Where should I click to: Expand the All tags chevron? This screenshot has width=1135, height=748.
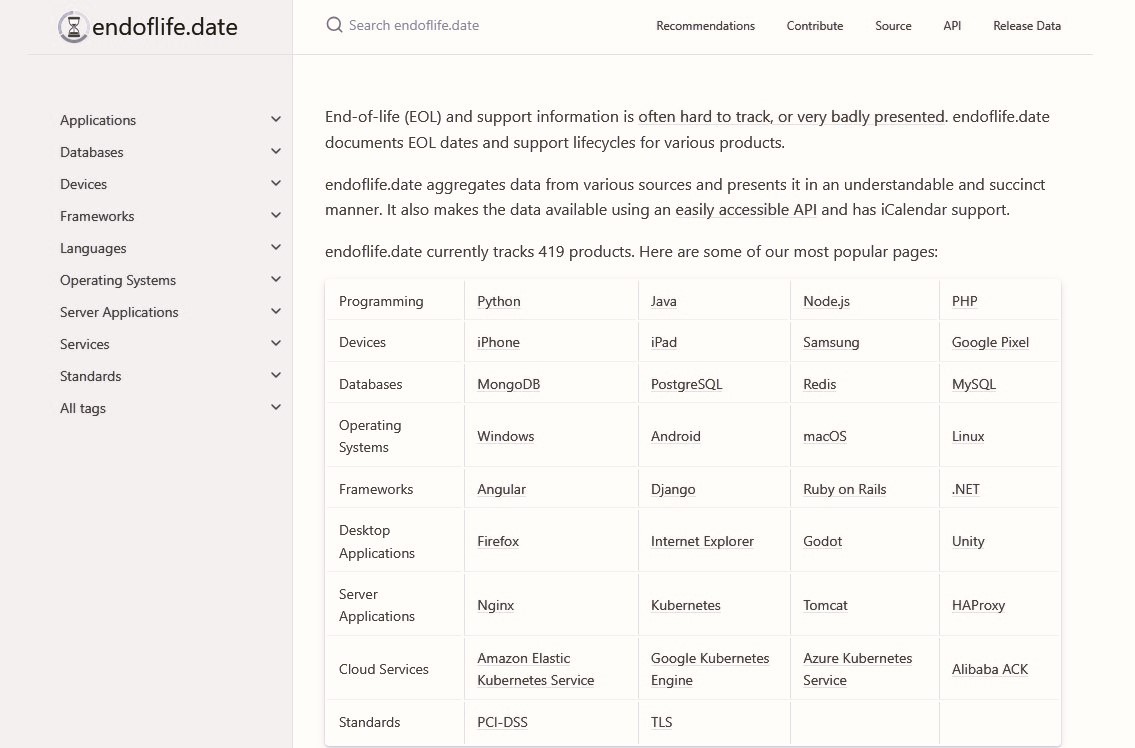tap(276, 408)
